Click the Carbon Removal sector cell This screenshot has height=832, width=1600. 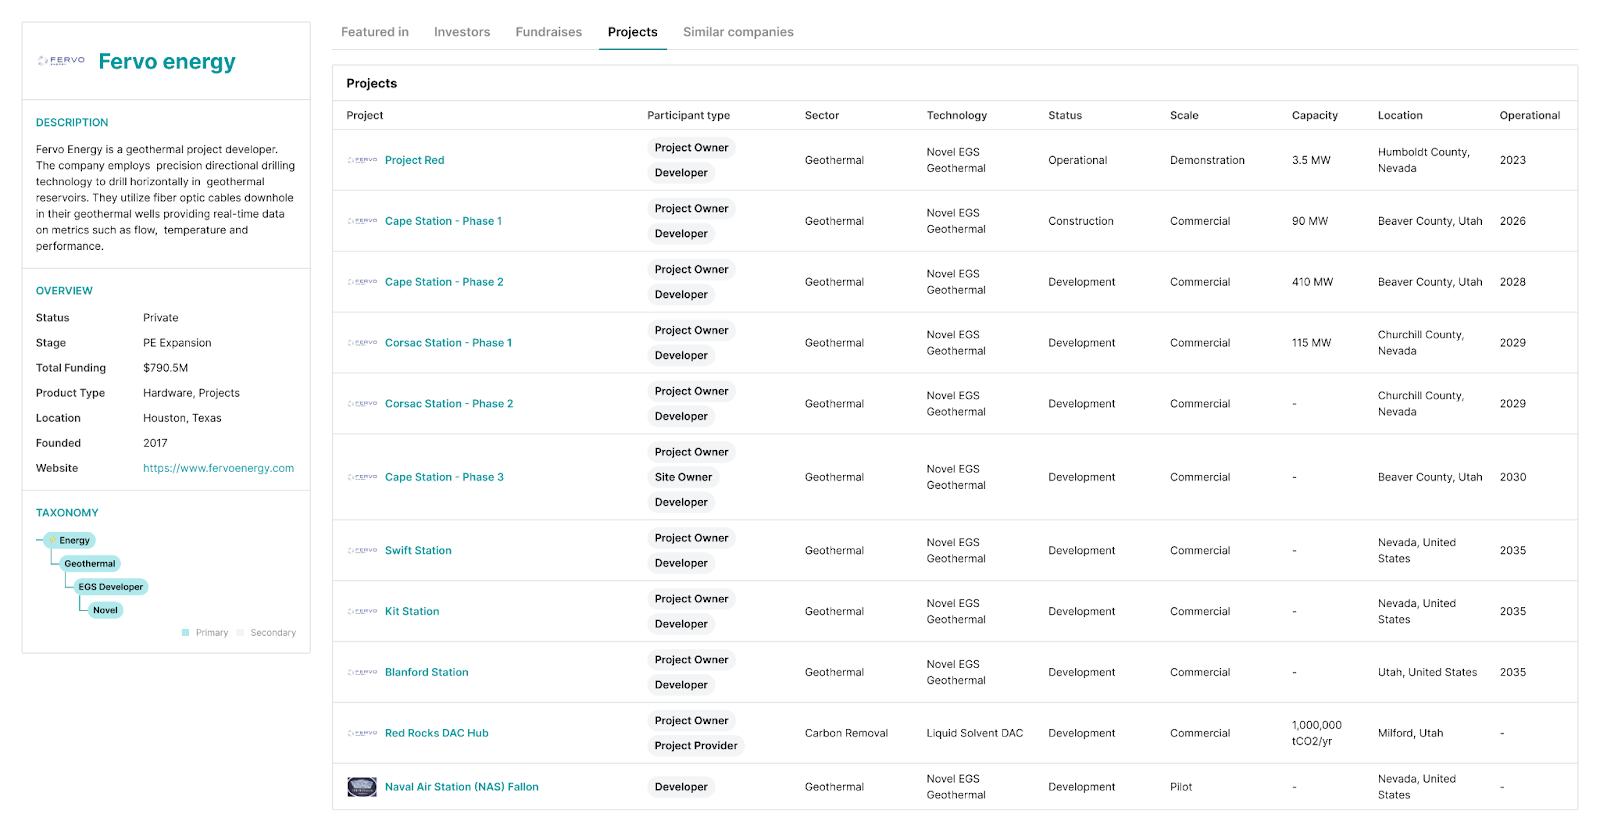click(x=846, y=734)
